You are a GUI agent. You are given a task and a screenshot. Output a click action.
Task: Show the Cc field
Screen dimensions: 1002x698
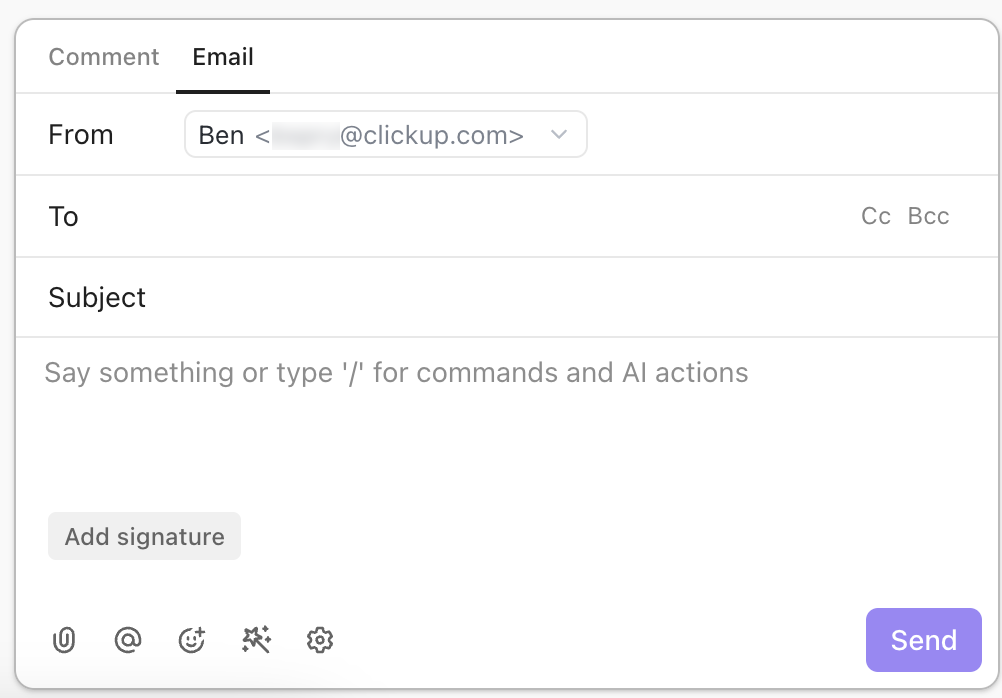(x=875, y=216)
